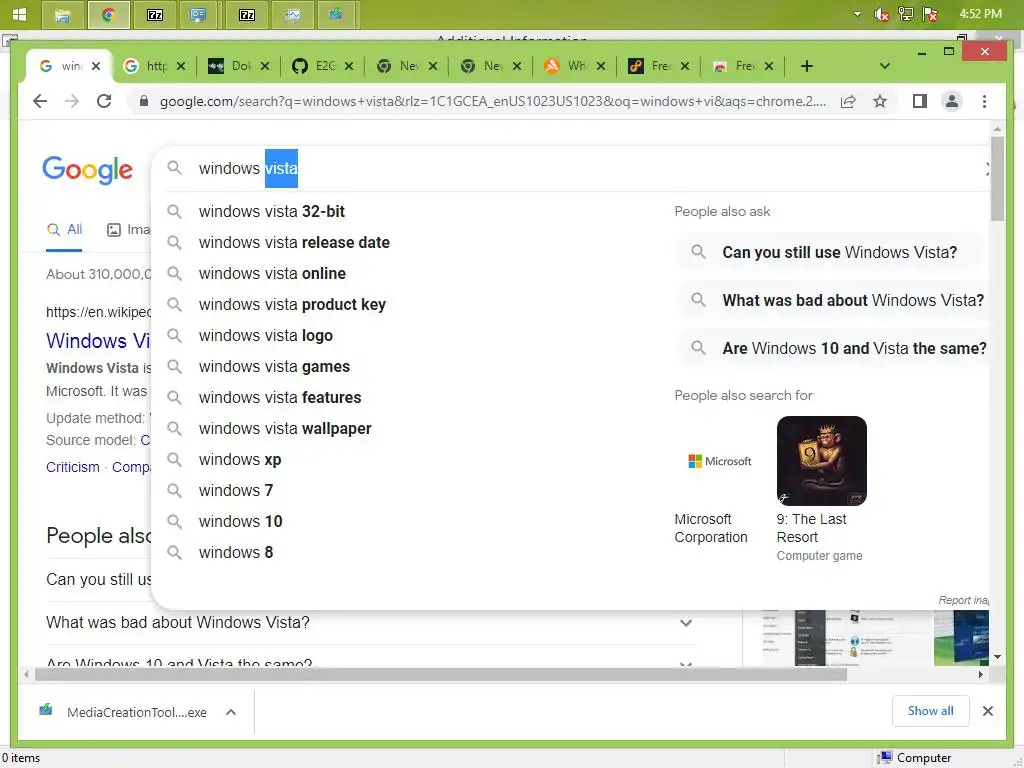Open the 'Criticism' sublink

(72, 468)
